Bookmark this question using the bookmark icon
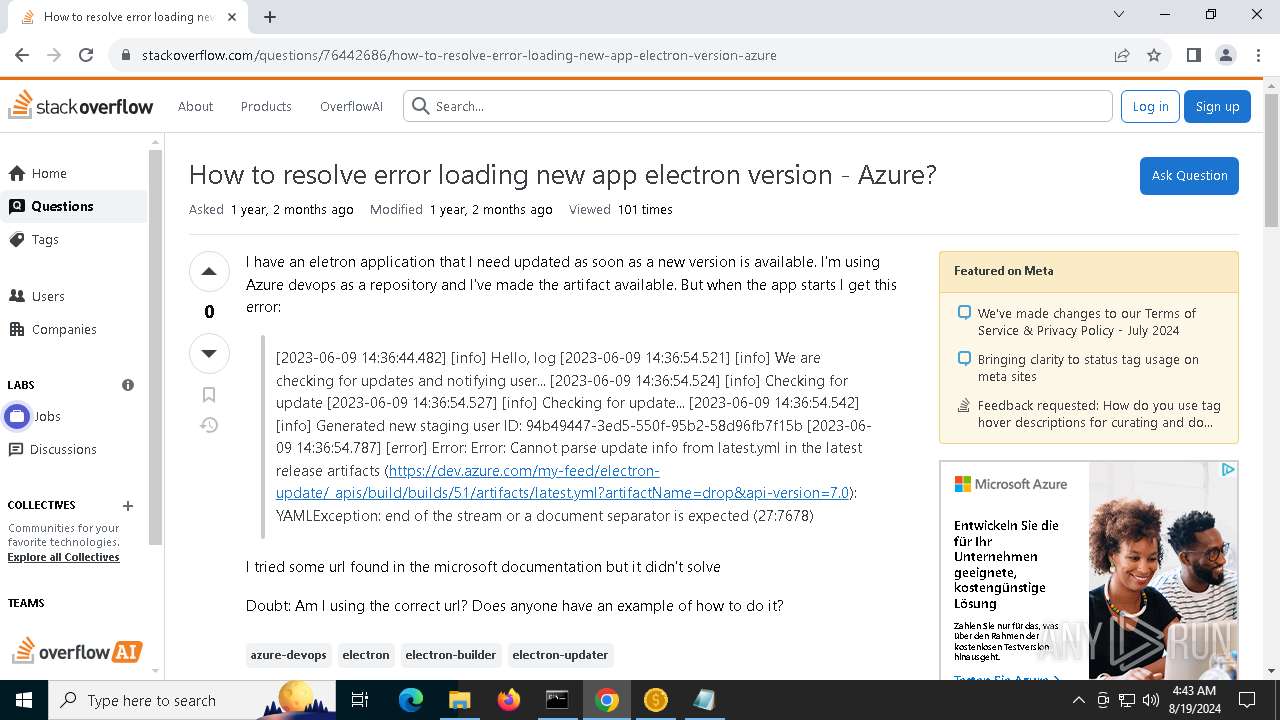Screen dimensions: 1280x720 (x=209, y=395)
